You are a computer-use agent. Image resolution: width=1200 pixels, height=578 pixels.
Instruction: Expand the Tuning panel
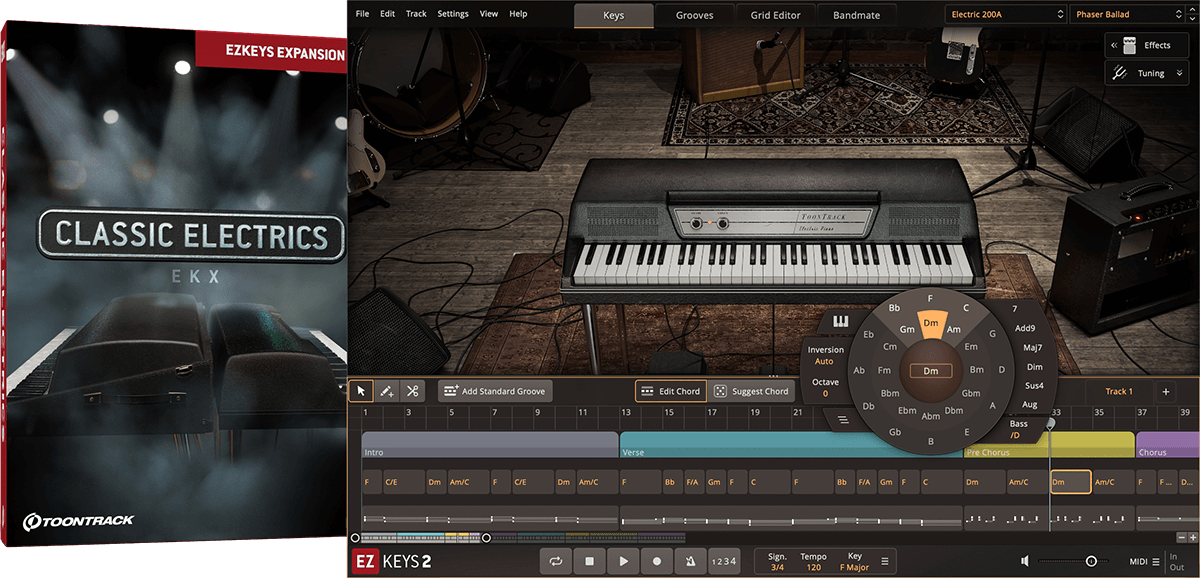pyautogui.click(x=1146, y=73)
